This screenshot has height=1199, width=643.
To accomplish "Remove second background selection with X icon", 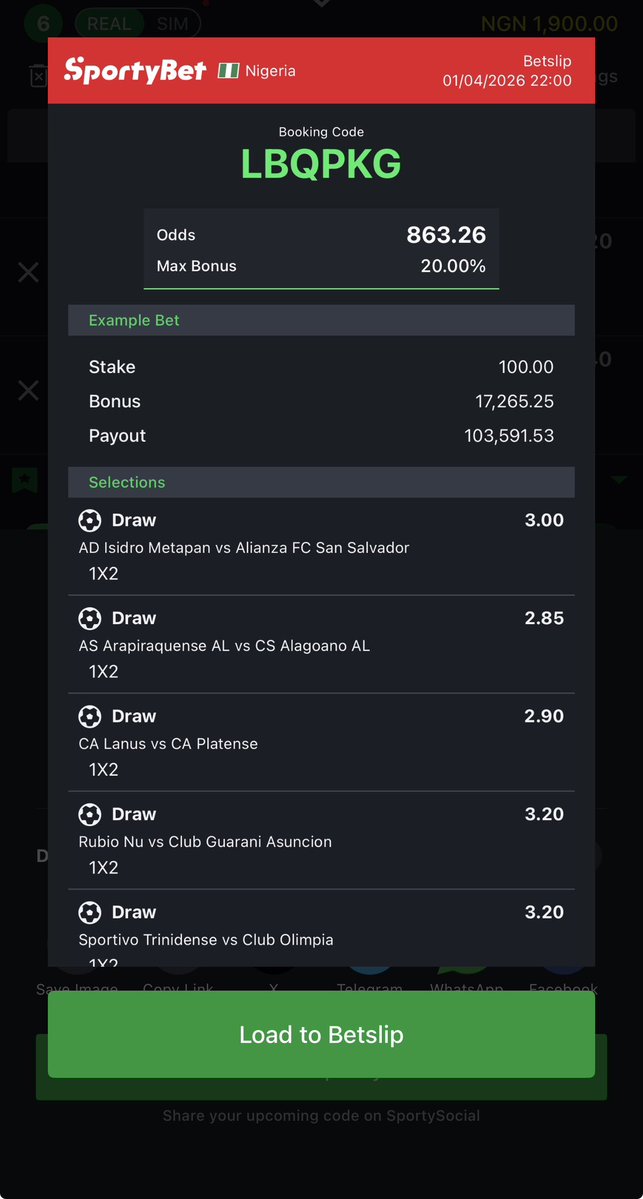I will click(28, 391).
